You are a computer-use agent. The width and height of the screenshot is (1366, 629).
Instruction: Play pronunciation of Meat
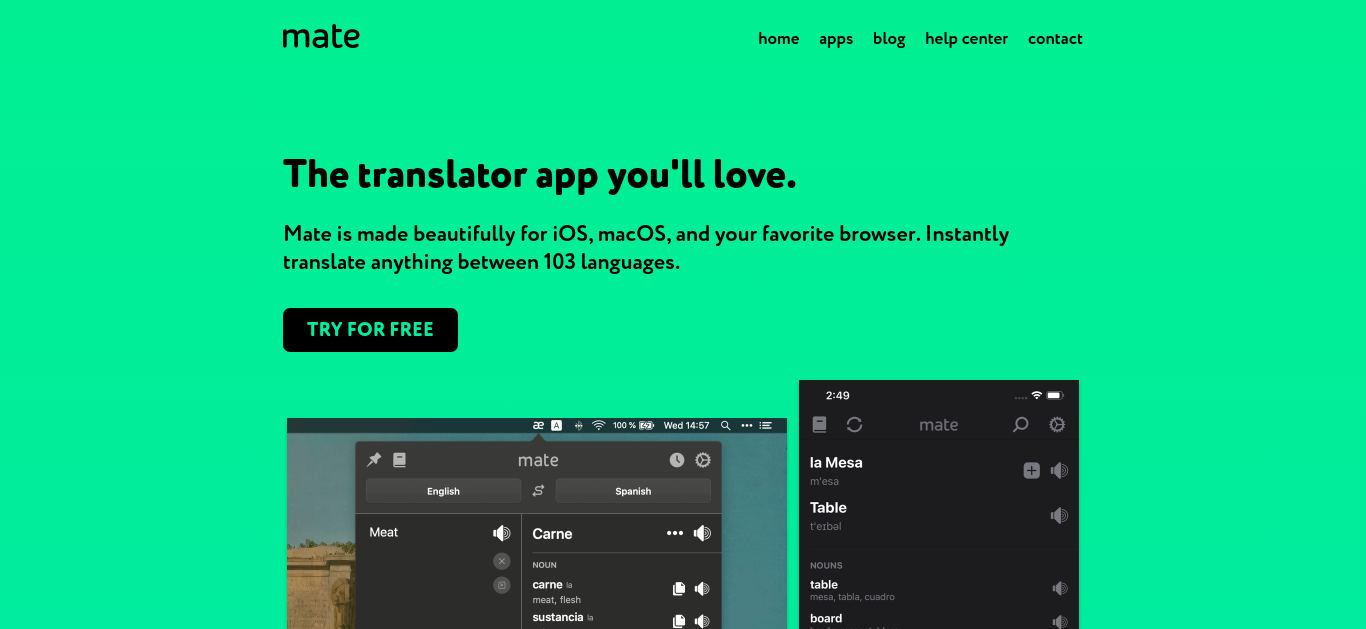point(502,533)
